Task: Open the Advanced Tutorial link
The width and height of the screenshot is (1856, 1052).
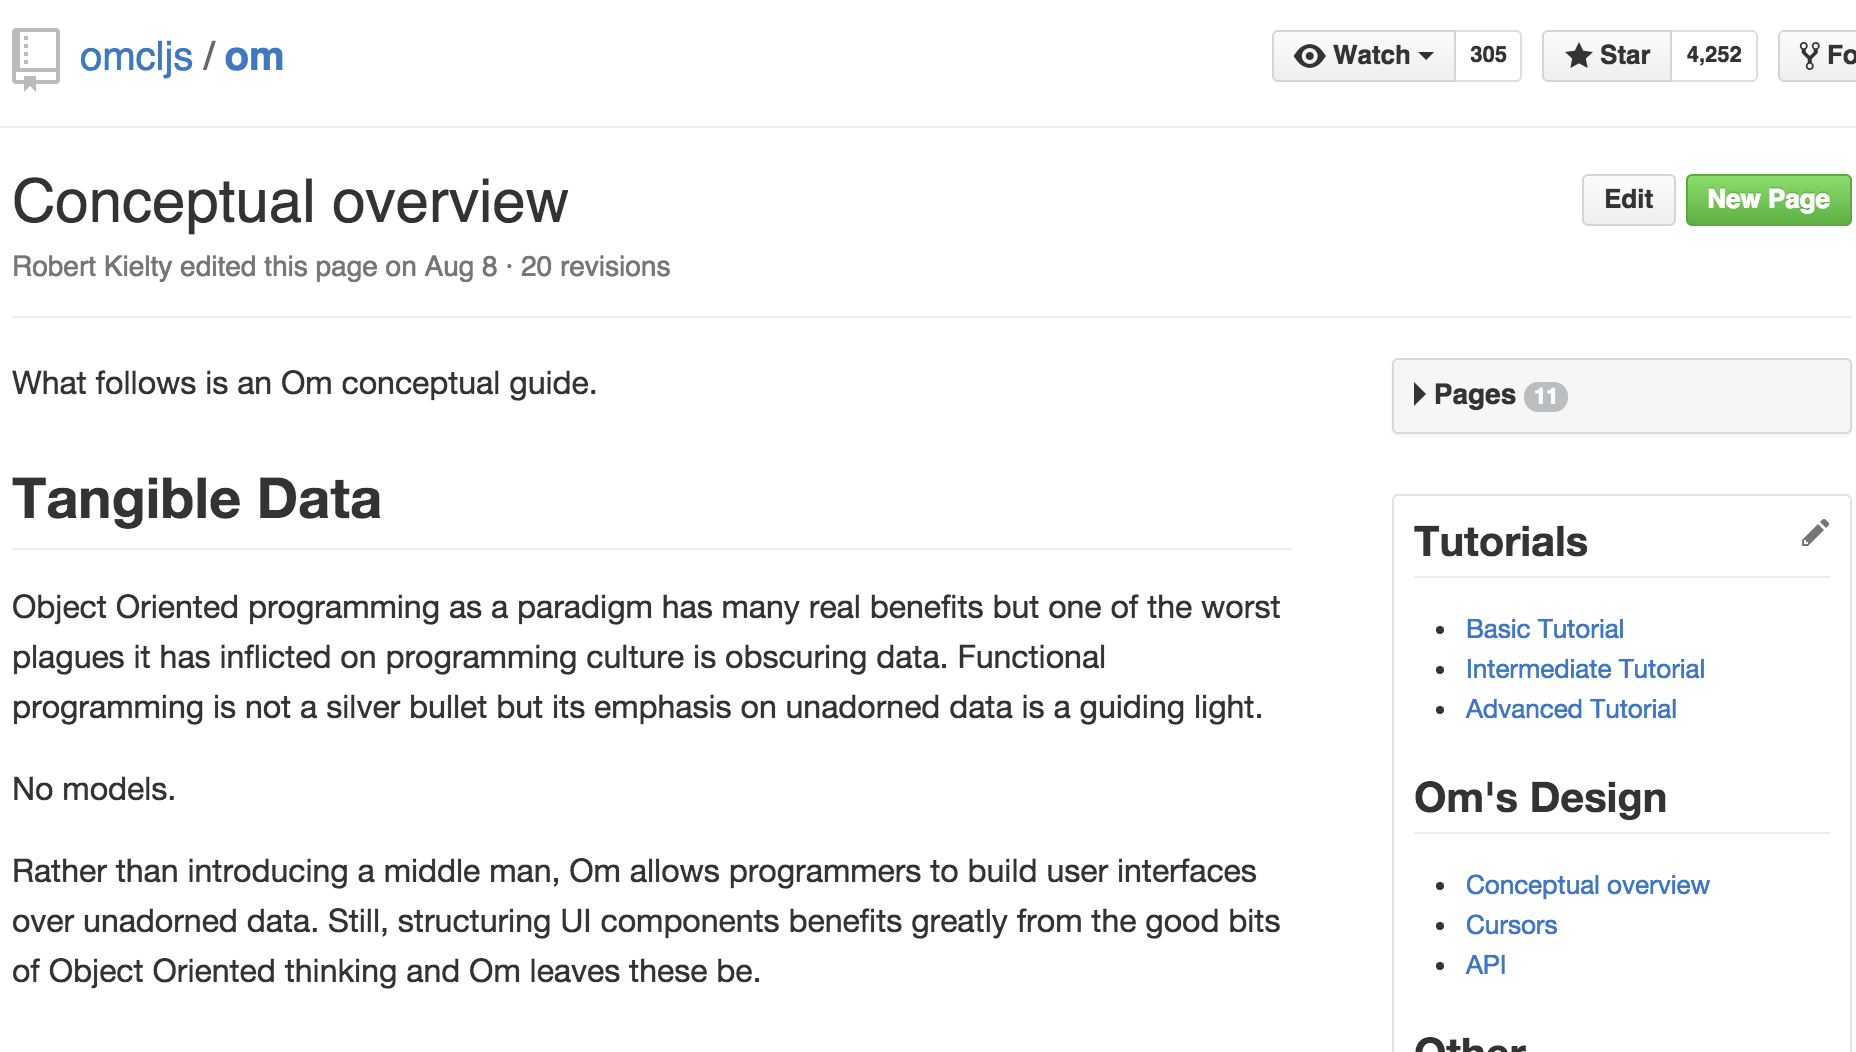Action: pyautogui.click(x=1570, y=709)
